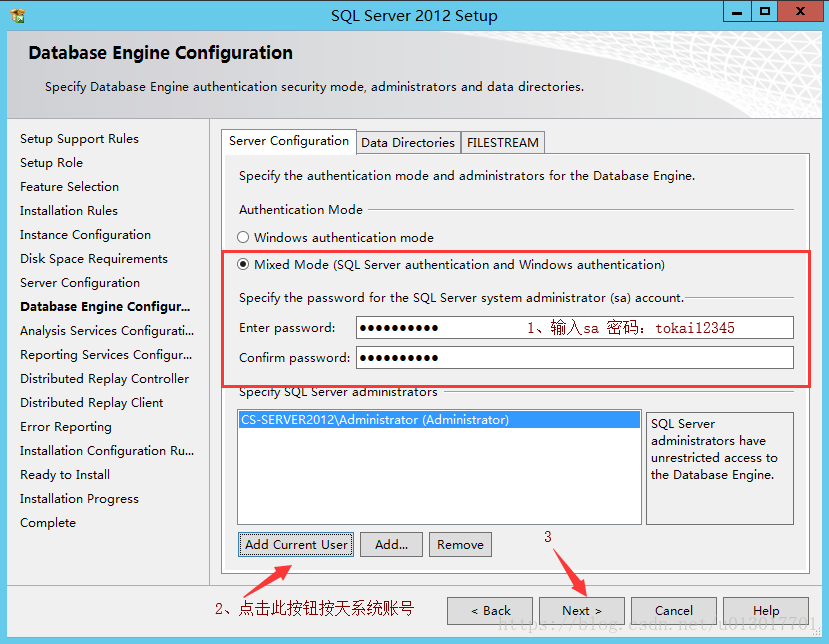The width and height of the screenshot is (829, 644).
Task: Select Mixed Mode authentication radio button
Action: click(243, 264)
